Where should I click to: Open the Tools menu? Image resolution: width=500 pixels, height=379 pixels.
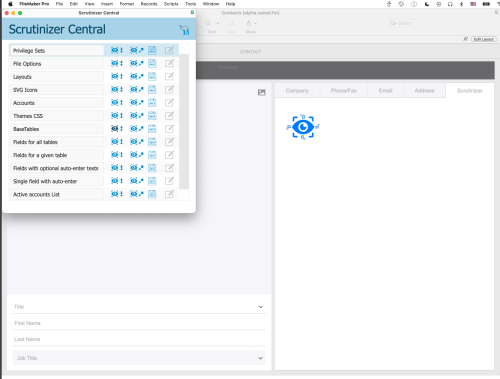click(x=190, y=4)
